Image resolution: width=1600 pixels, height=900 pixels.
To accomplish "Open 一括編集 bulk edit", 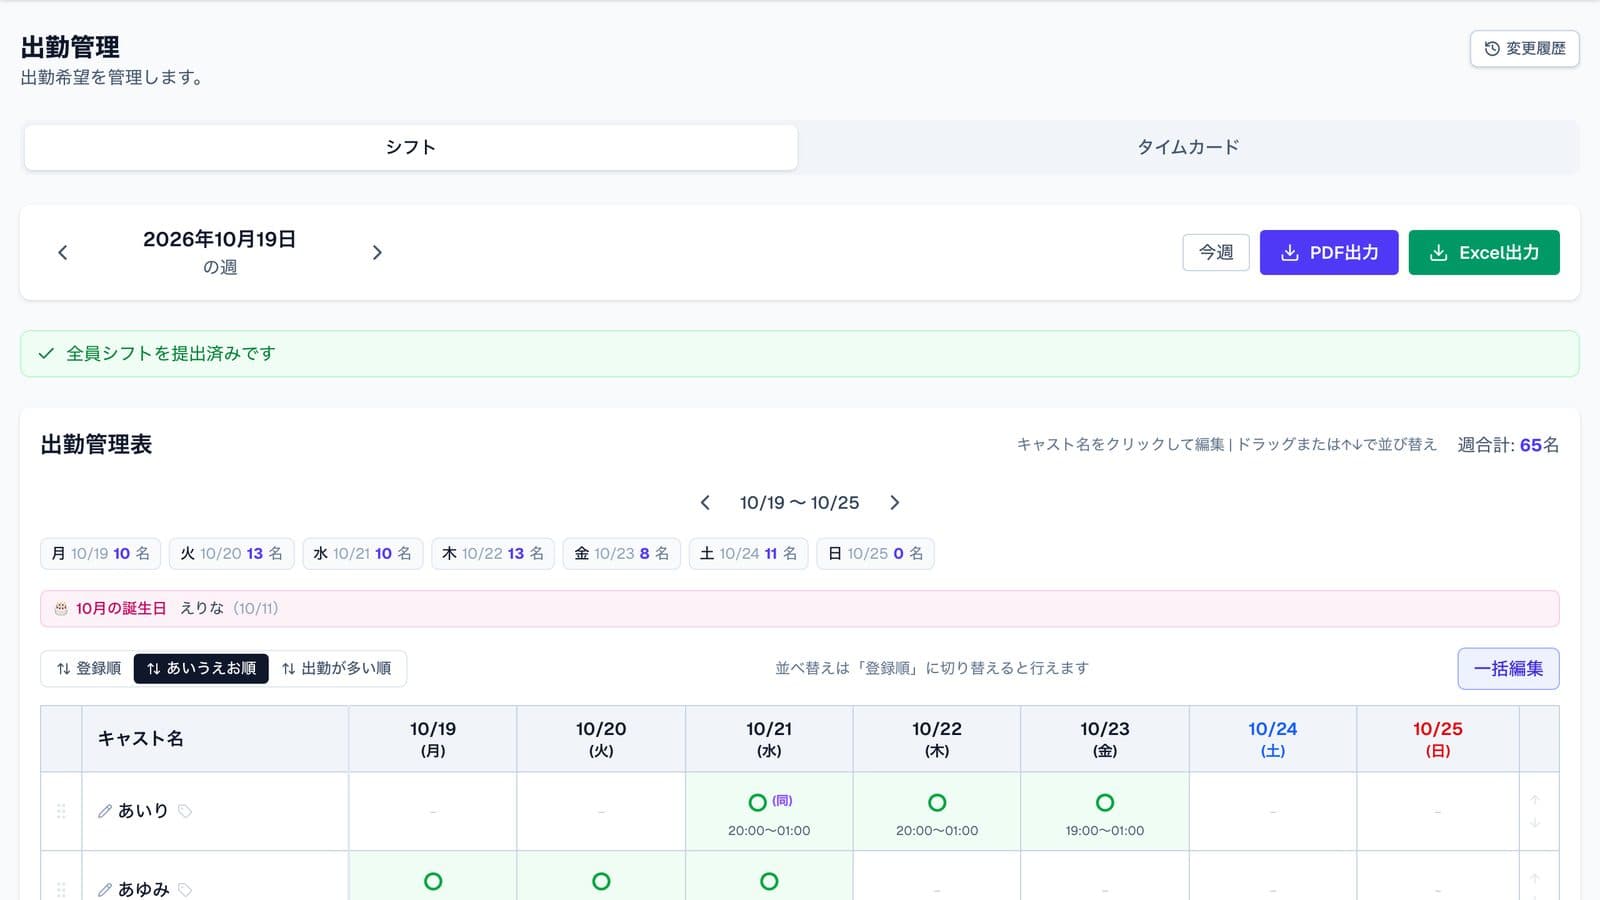I will coord(1508,668).
